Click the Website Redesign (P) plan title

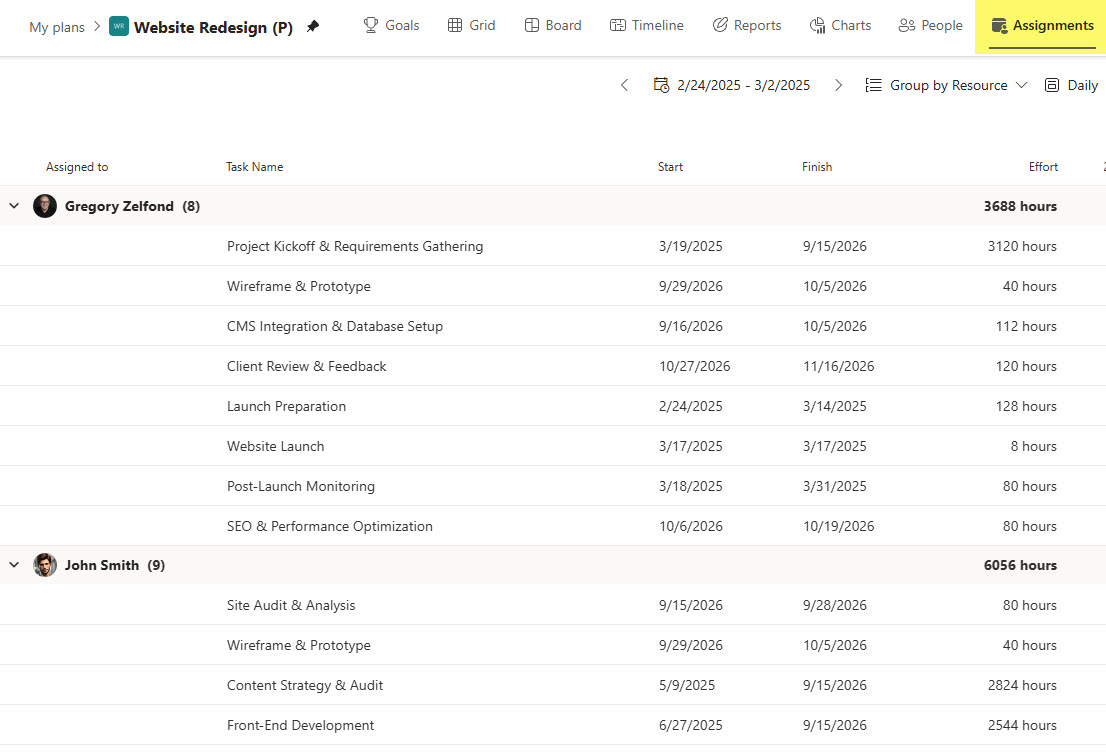click(x=213, y=28)
